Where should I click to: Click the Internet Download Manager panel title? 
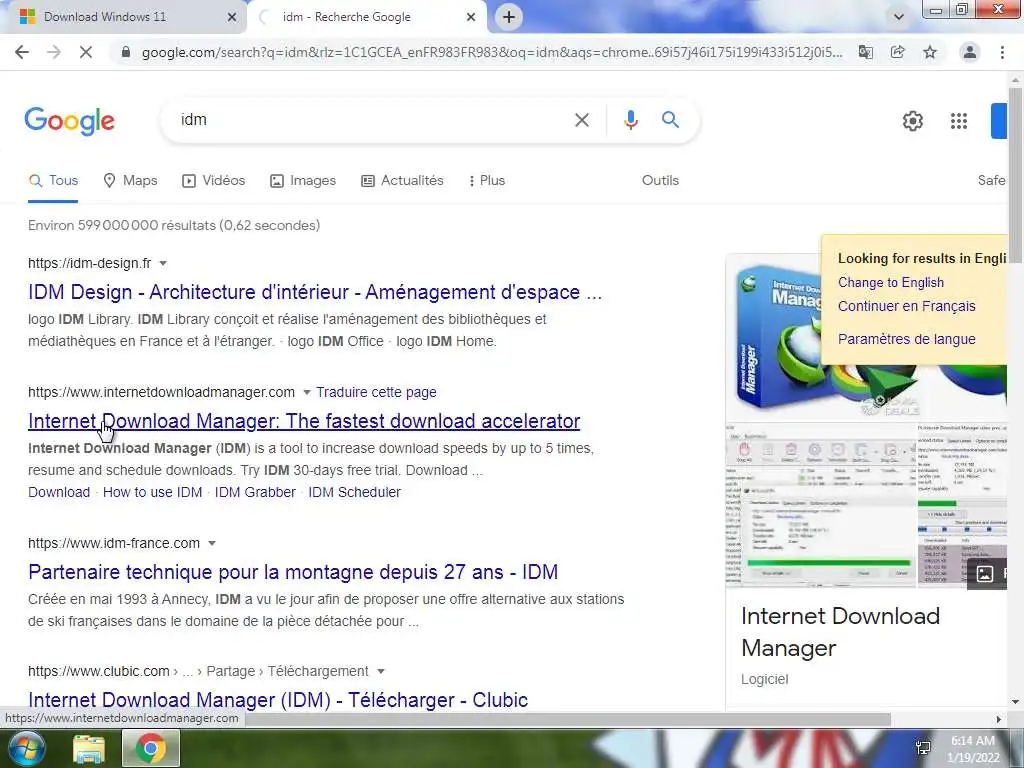click(x=840, y=632)
